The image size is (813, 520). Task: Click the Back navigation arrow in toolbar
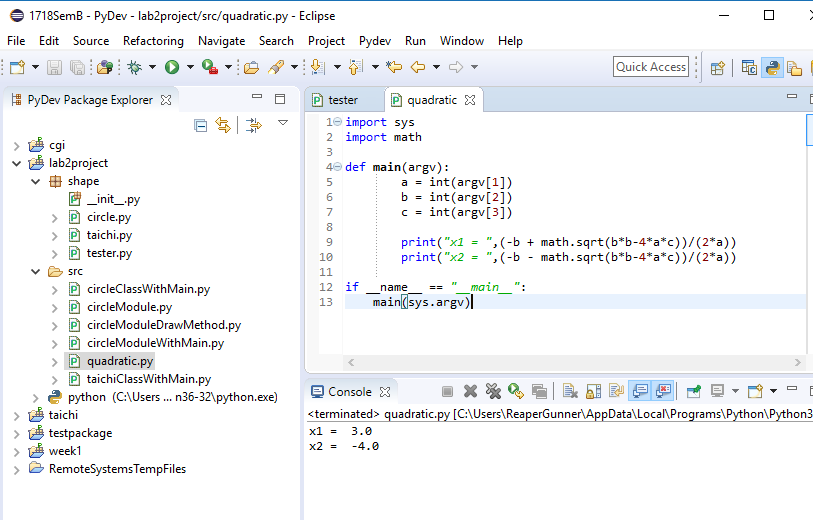[418, 67]
